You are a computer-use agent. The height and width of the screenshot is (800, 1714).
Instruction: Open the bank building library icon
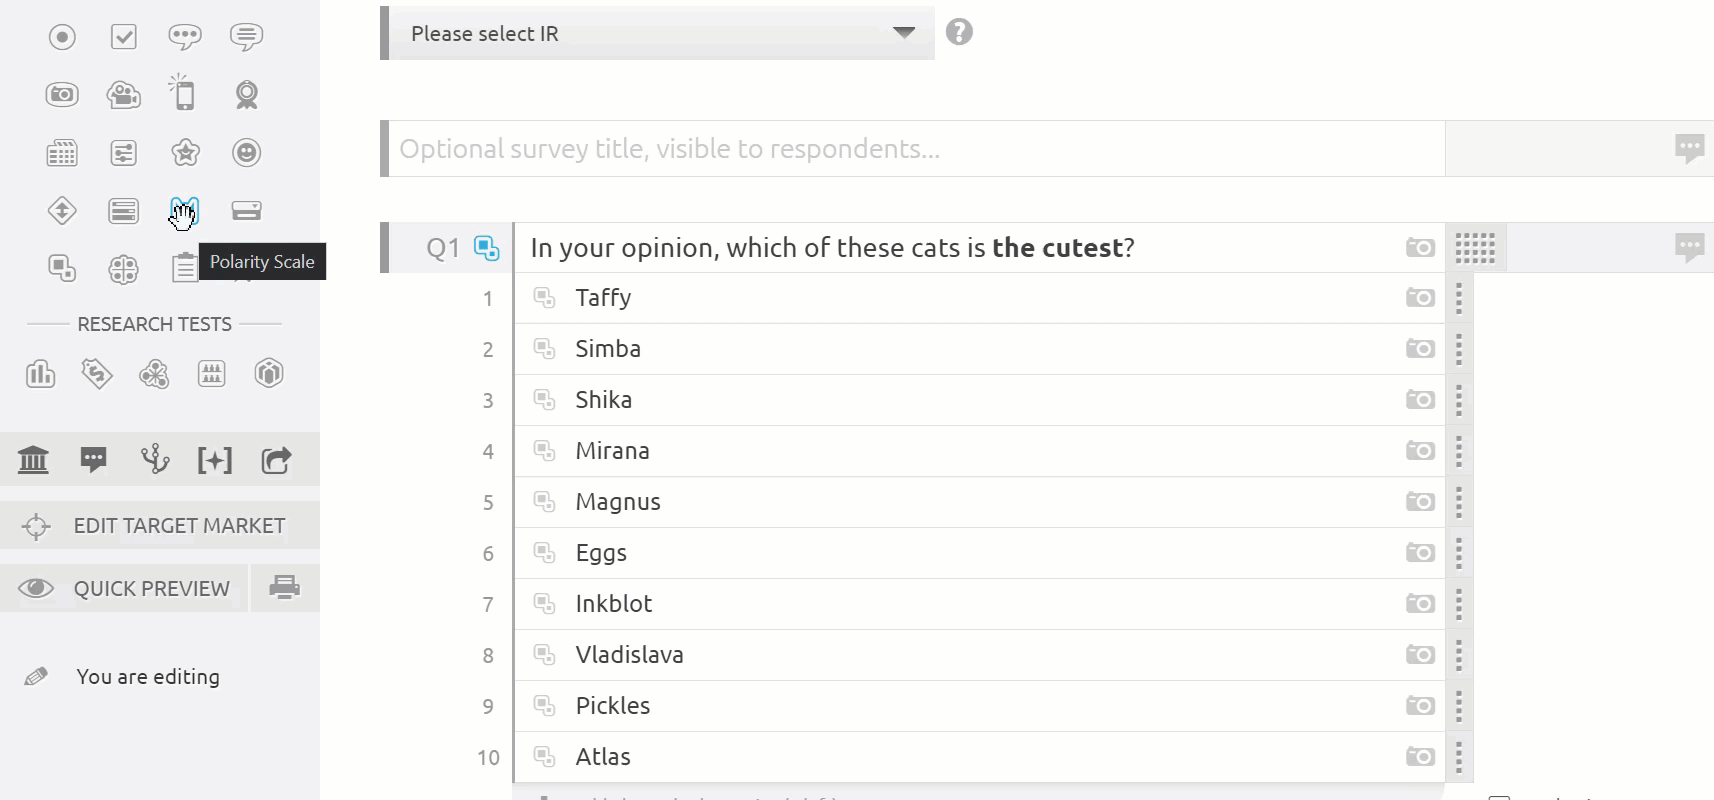point(33,460)
